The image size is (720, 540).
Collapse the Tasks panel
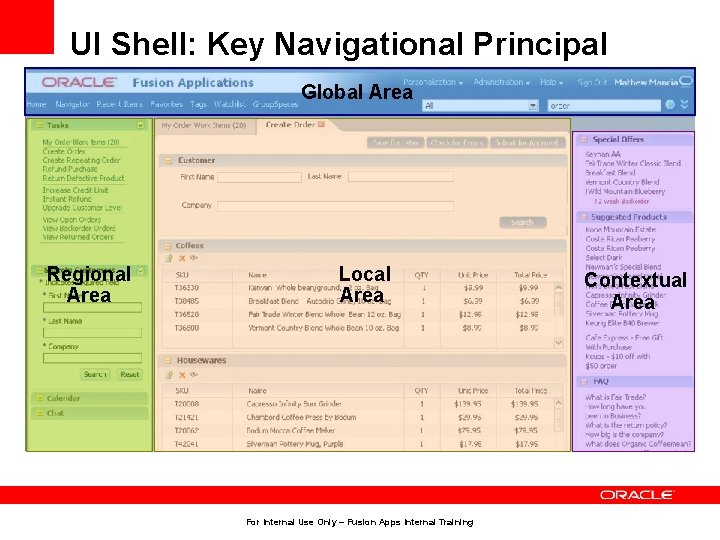coord(39,125)
